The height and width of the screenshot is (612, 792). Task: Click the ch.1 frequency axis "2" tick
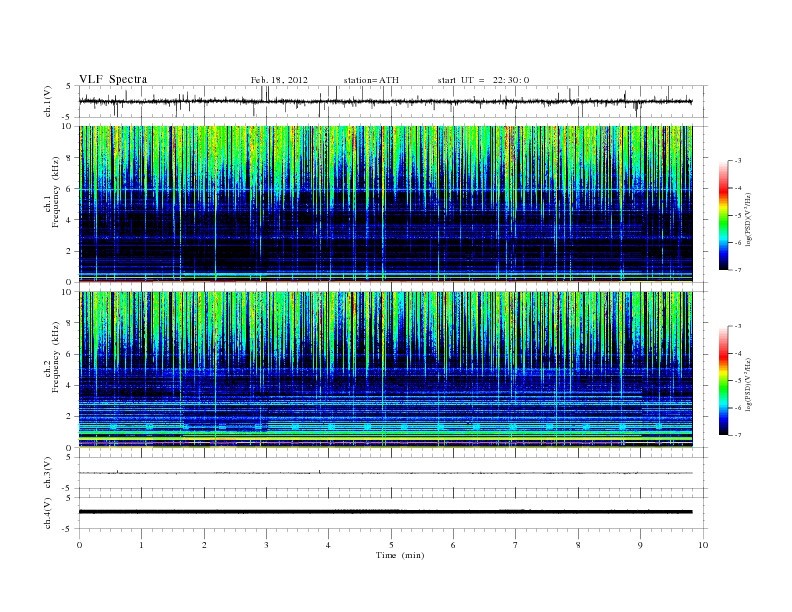point(69,251)
